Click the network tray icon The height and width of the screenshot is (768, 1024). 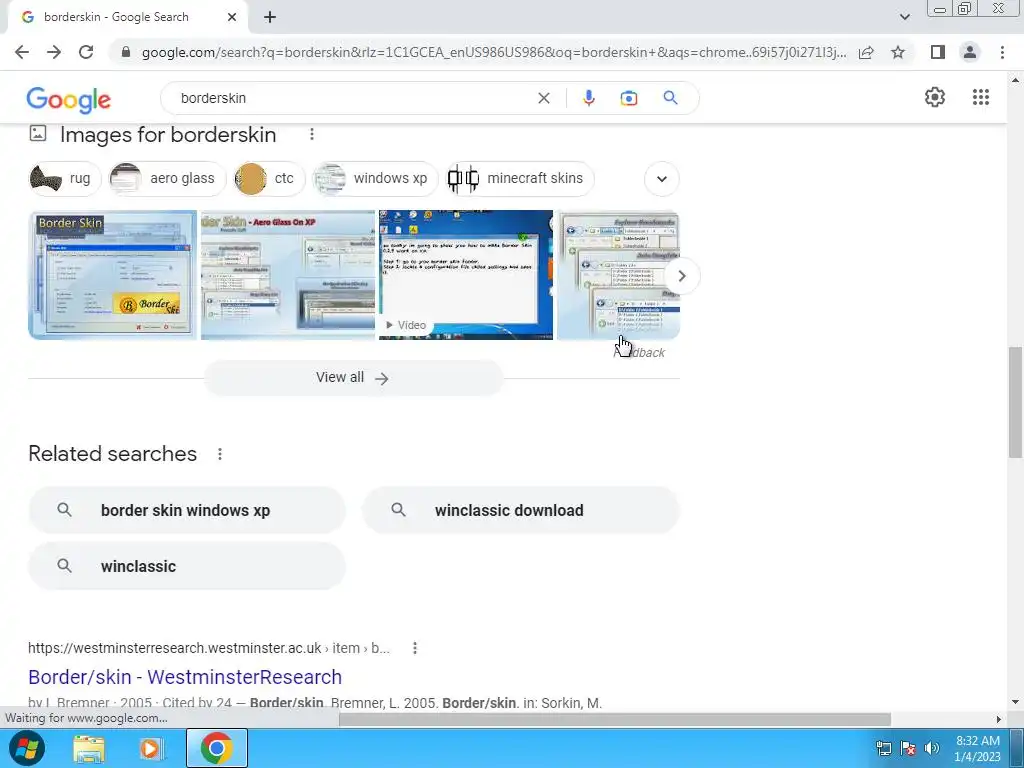(884, 748)
